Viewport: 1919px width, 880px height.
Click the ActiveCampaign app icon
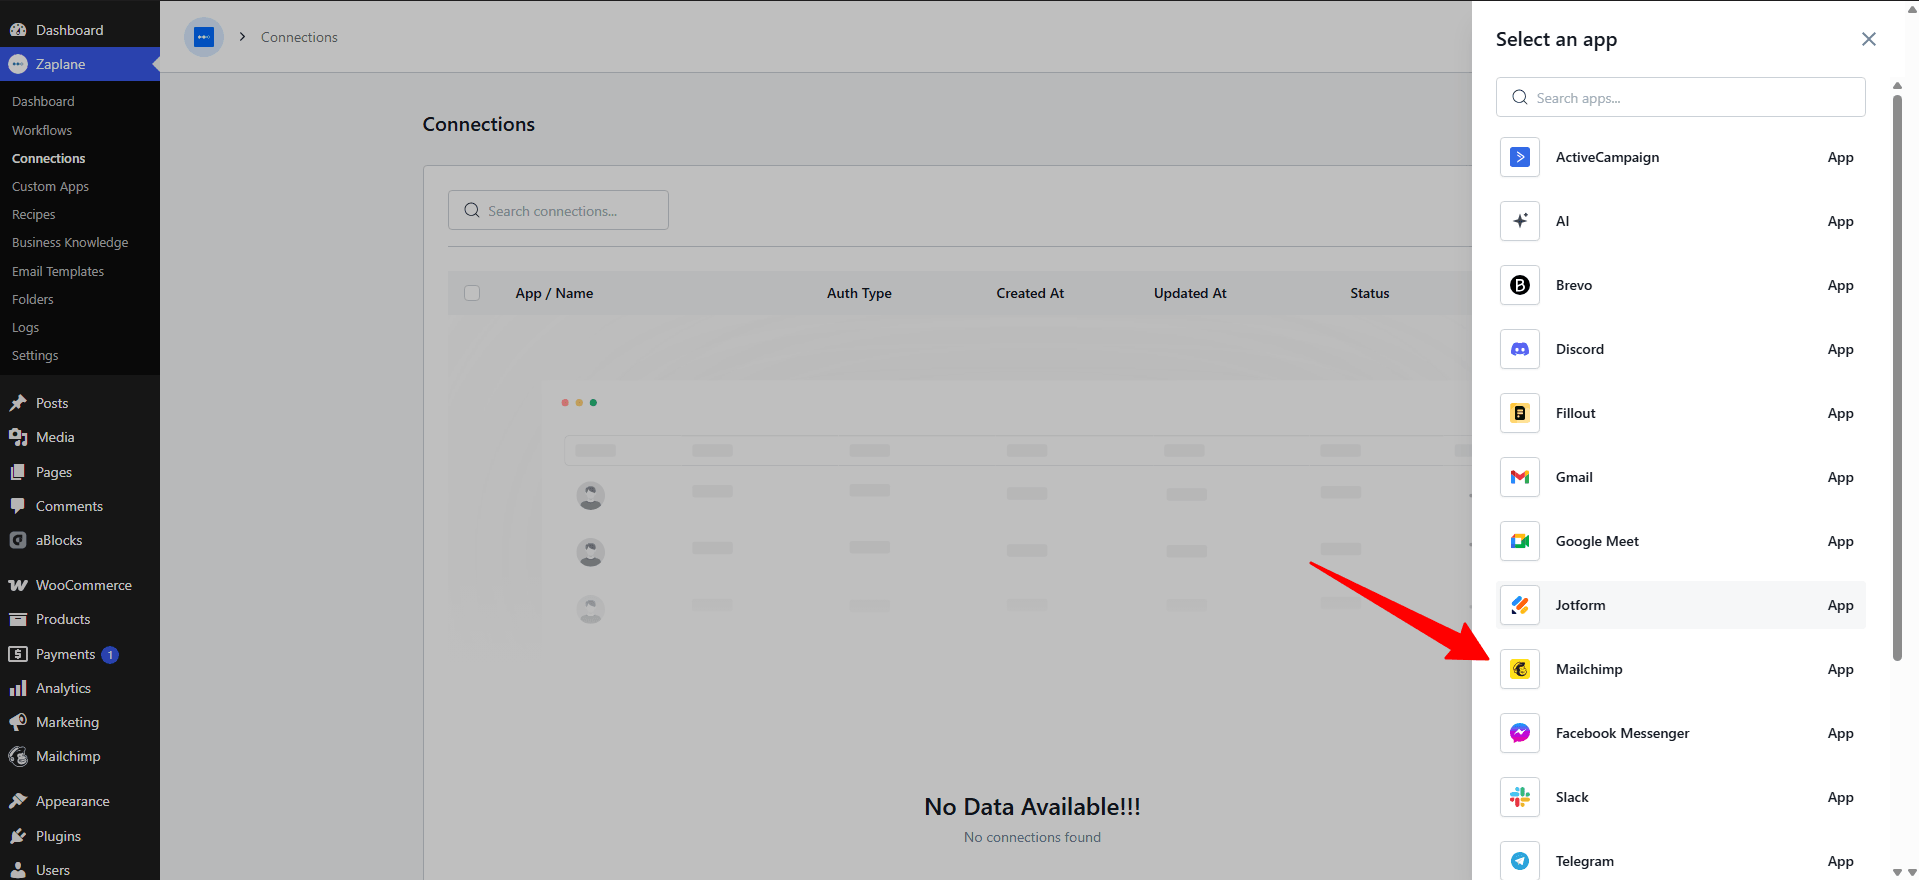pyautogui.click(x=1519, y=157)
